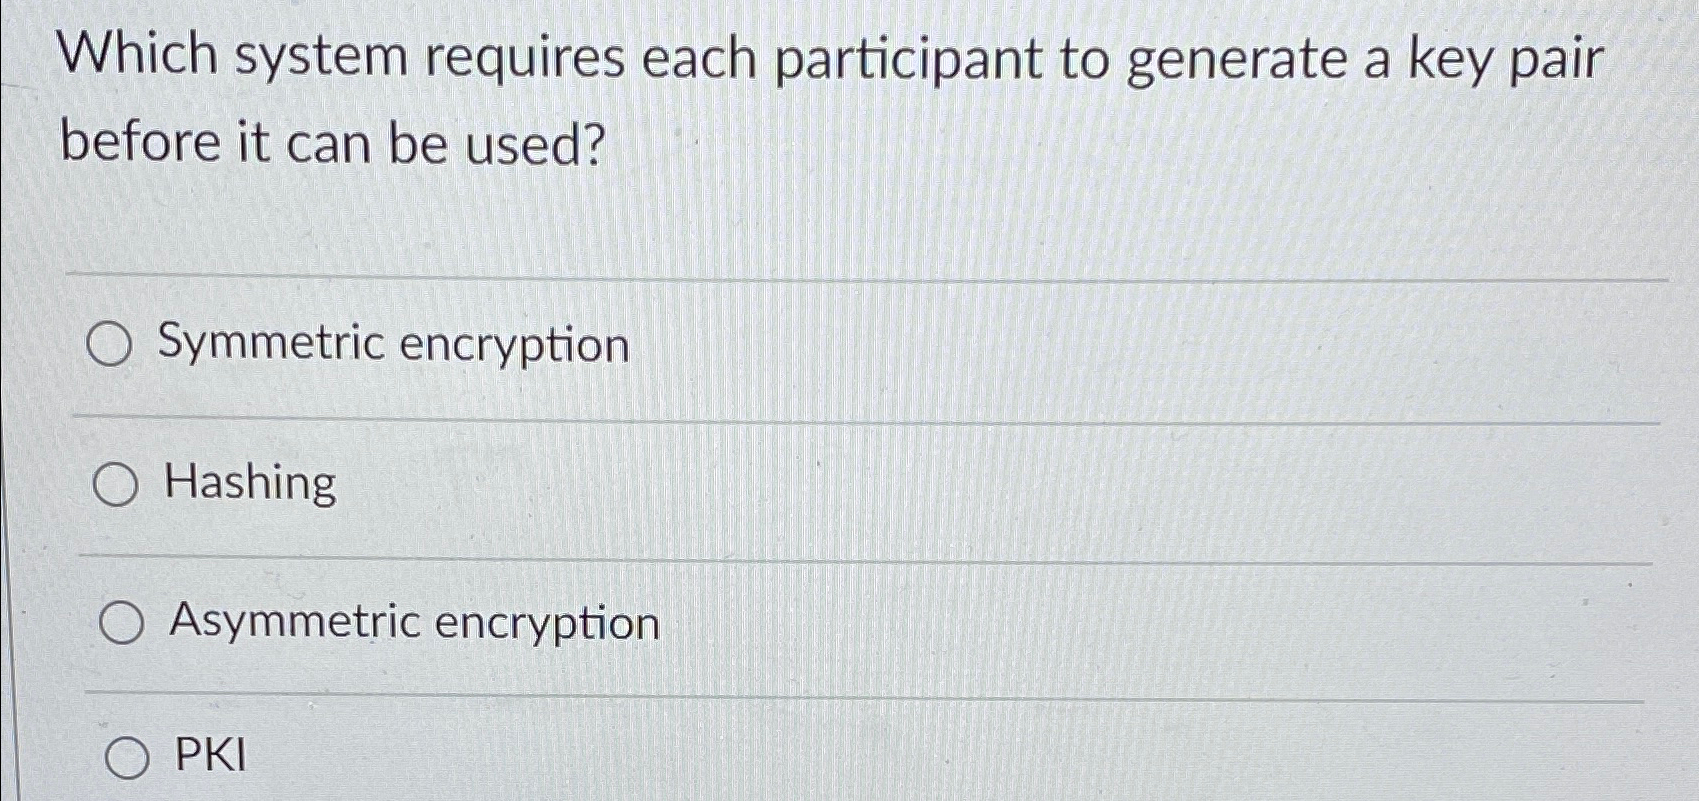Click the Asymmetric encryption option label
Image resolution: width=1699 pixels, height=801 pixels.
[x=414, y=624]
